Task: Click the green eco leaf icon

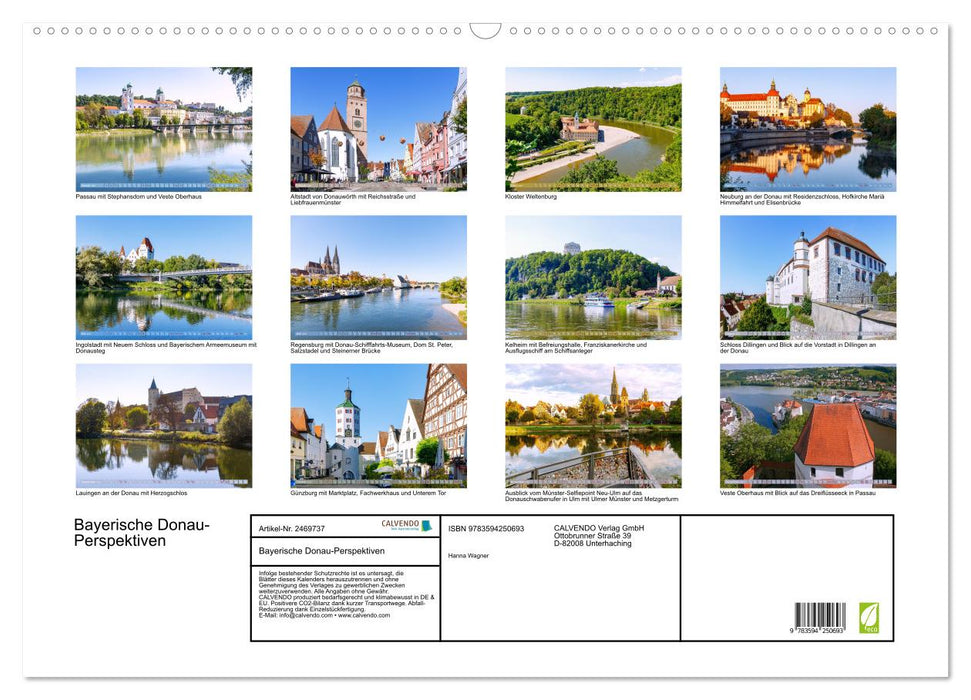Action: click(x=868, y=617)
